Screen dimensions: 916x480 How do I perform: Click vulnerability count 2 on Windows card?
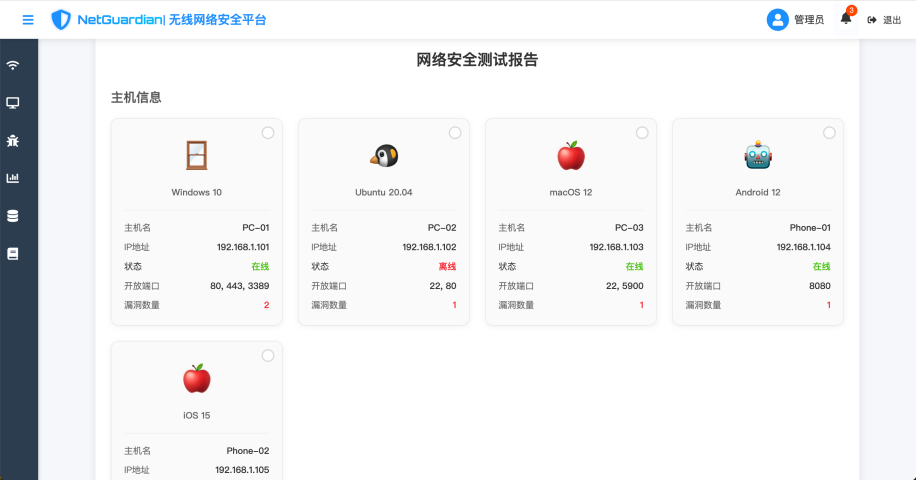click(266, 305)
